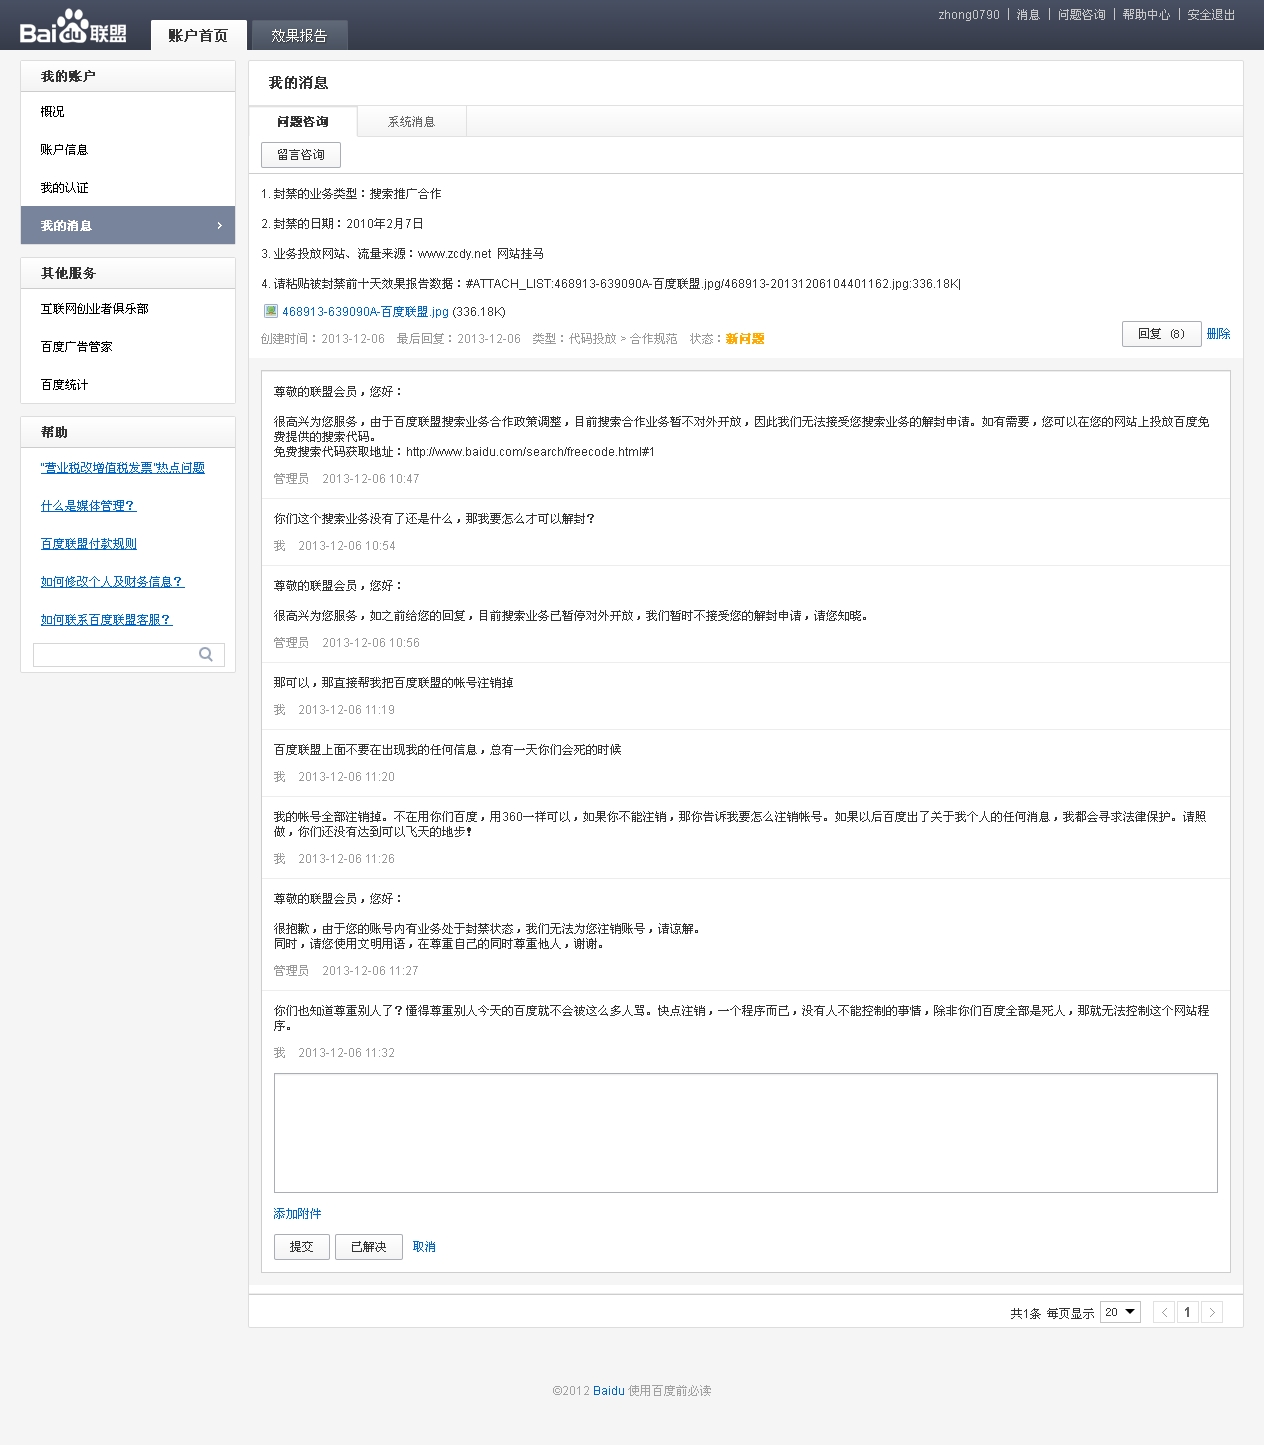Image resolution: width=1264 pixels, height=1445 pixels.
Task: Click the attachment image file icon
Action: (x=270, y=311)
